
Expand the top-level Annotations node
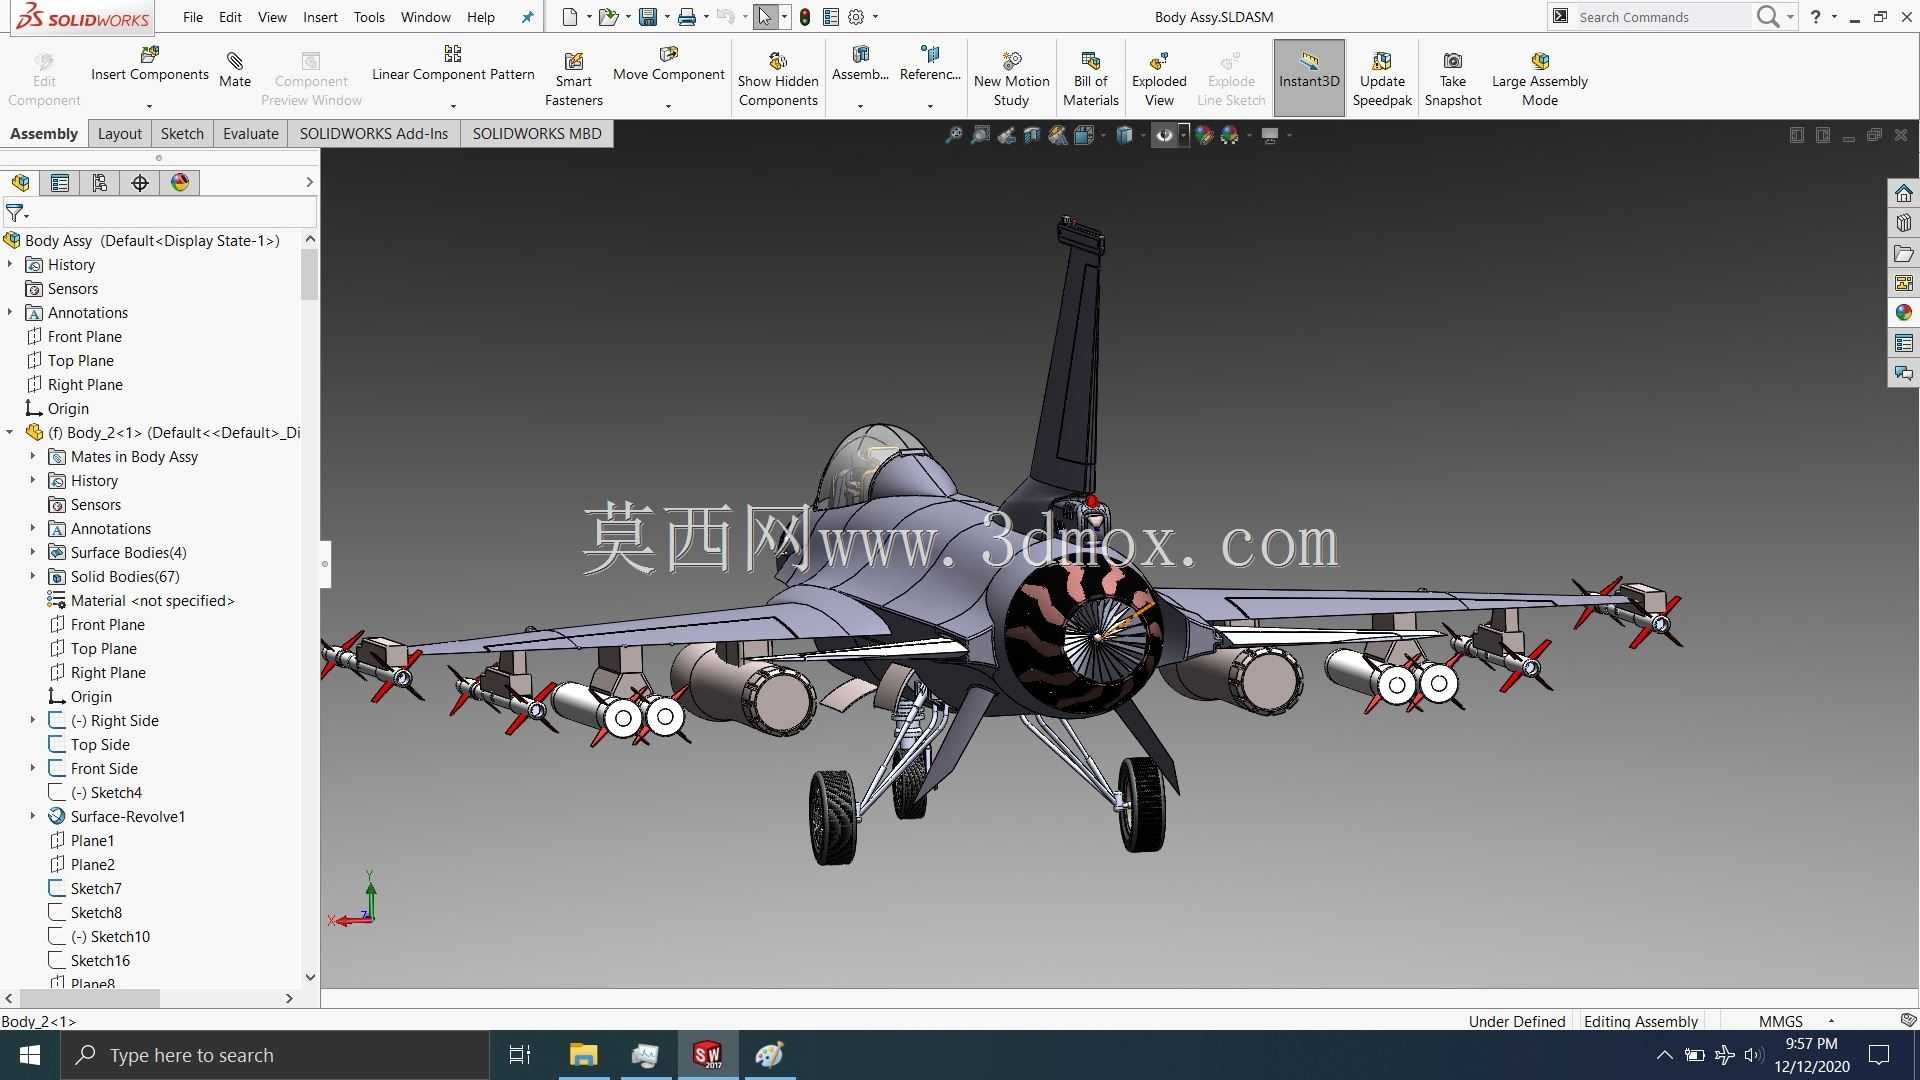[x=10, y=312]
